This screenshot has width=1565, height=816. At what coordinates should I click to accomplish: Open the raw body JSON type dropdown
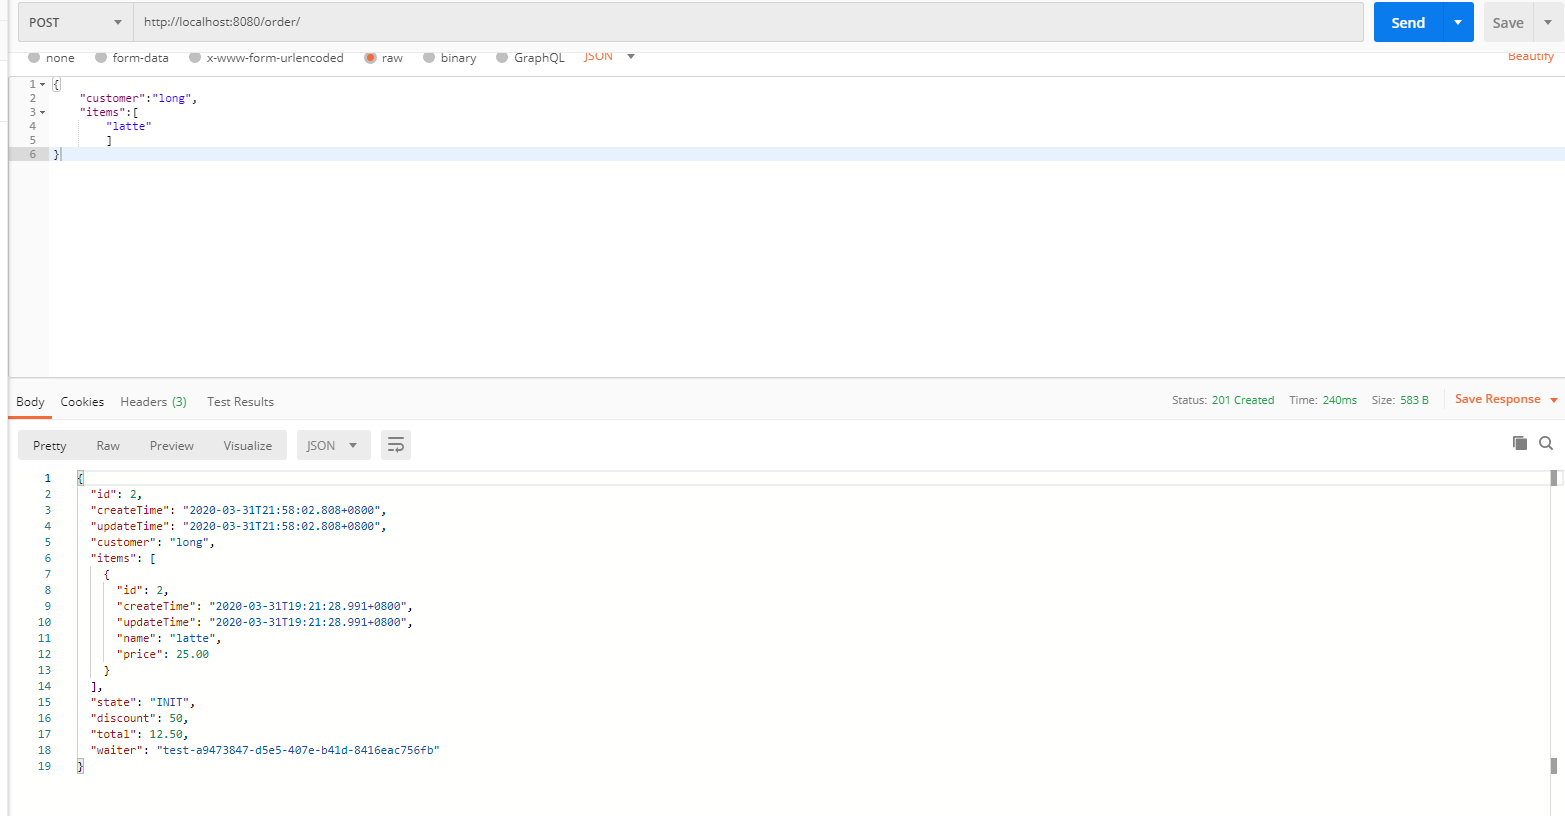[610, 57]
